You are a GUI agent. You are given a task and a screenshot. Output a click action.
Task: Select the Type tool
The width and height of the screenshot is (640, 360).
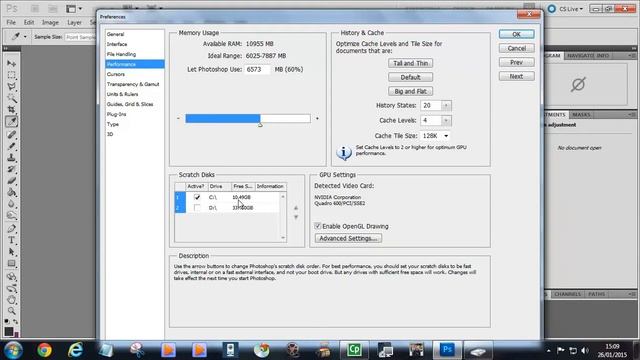tap(11, 240)
